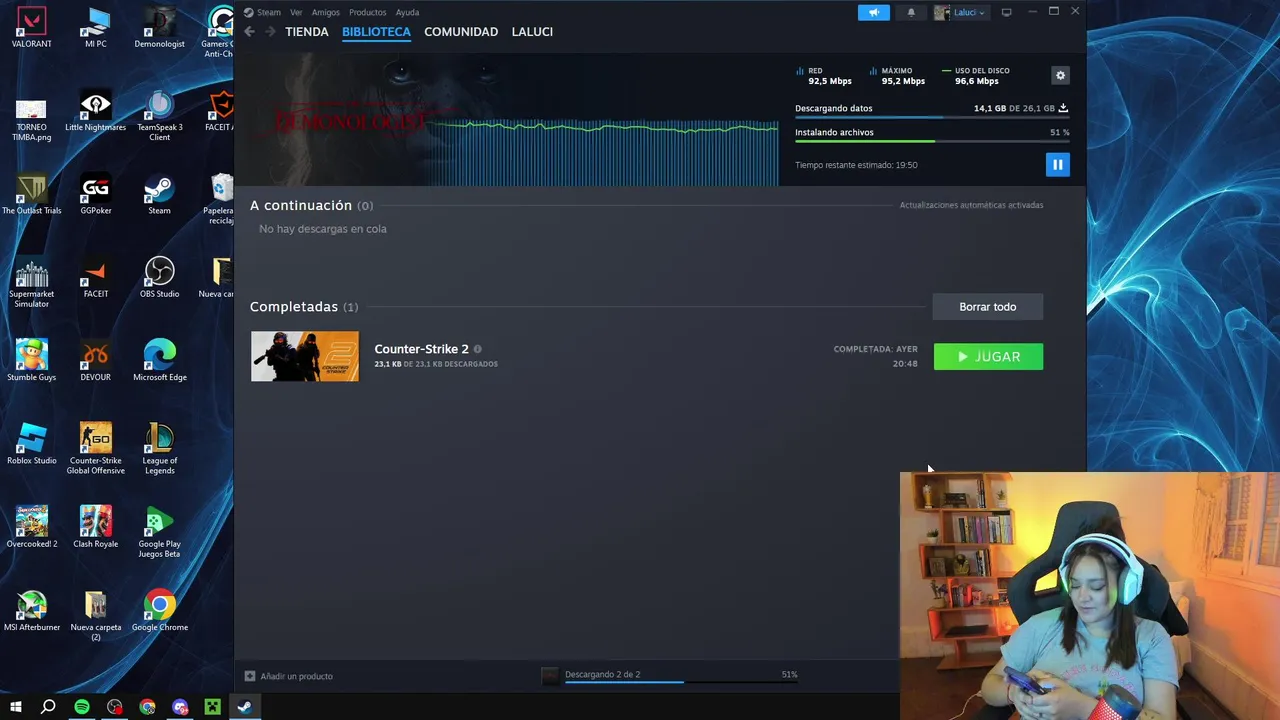Open Counter-Strike 2 thumbnail image
The width and height of the screenshot is (1280, 720).
(x=305, y=356)
